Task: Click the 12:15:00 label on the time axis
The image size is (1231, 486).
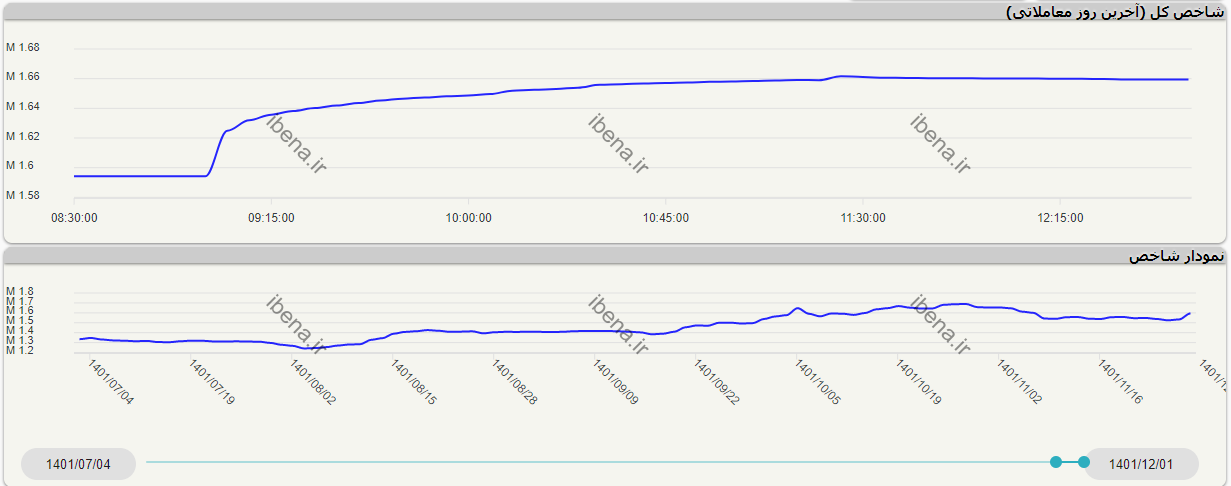Action: 1061,218
